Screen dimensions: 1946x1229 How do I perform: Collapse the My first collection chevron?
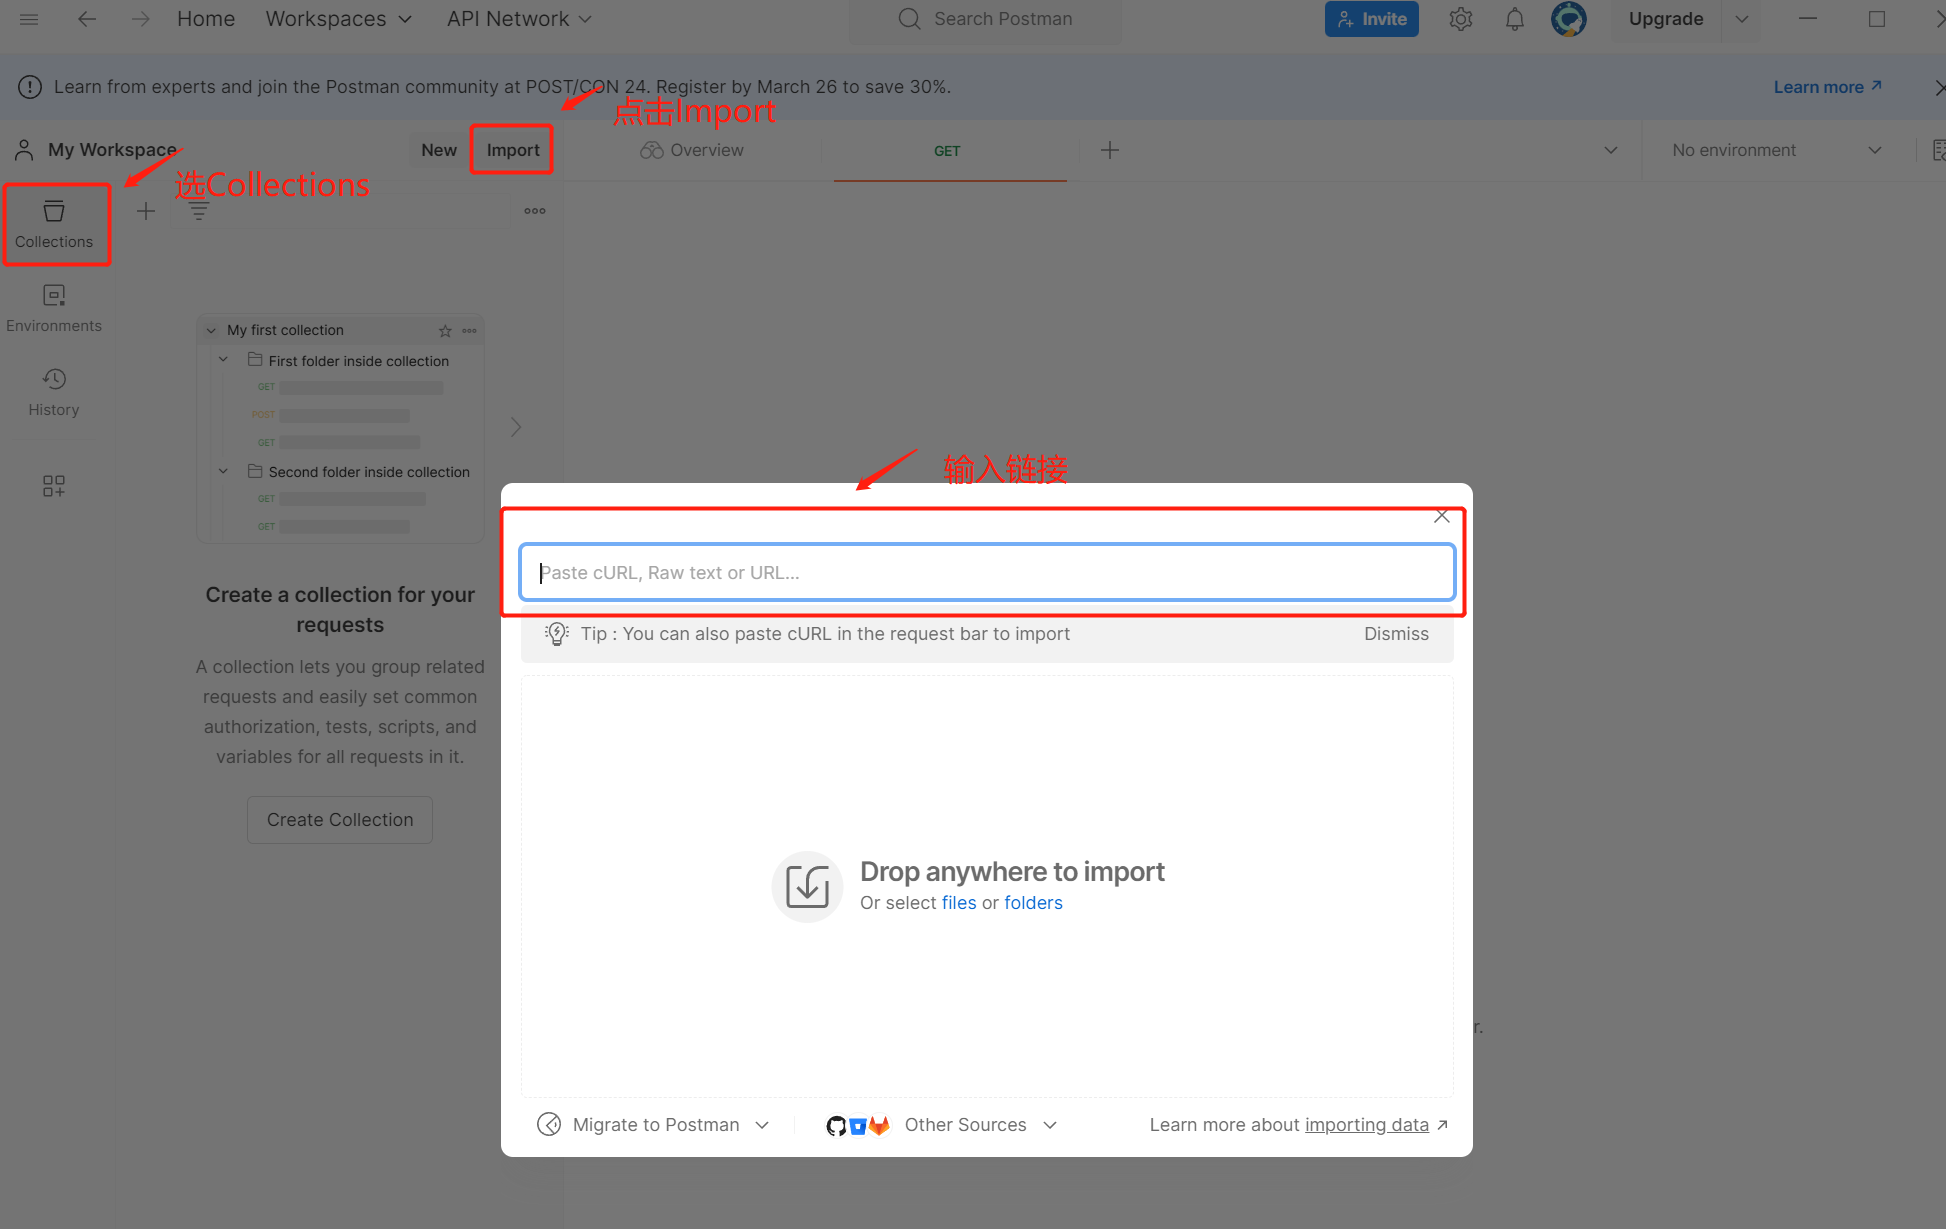tap(211, 331)
